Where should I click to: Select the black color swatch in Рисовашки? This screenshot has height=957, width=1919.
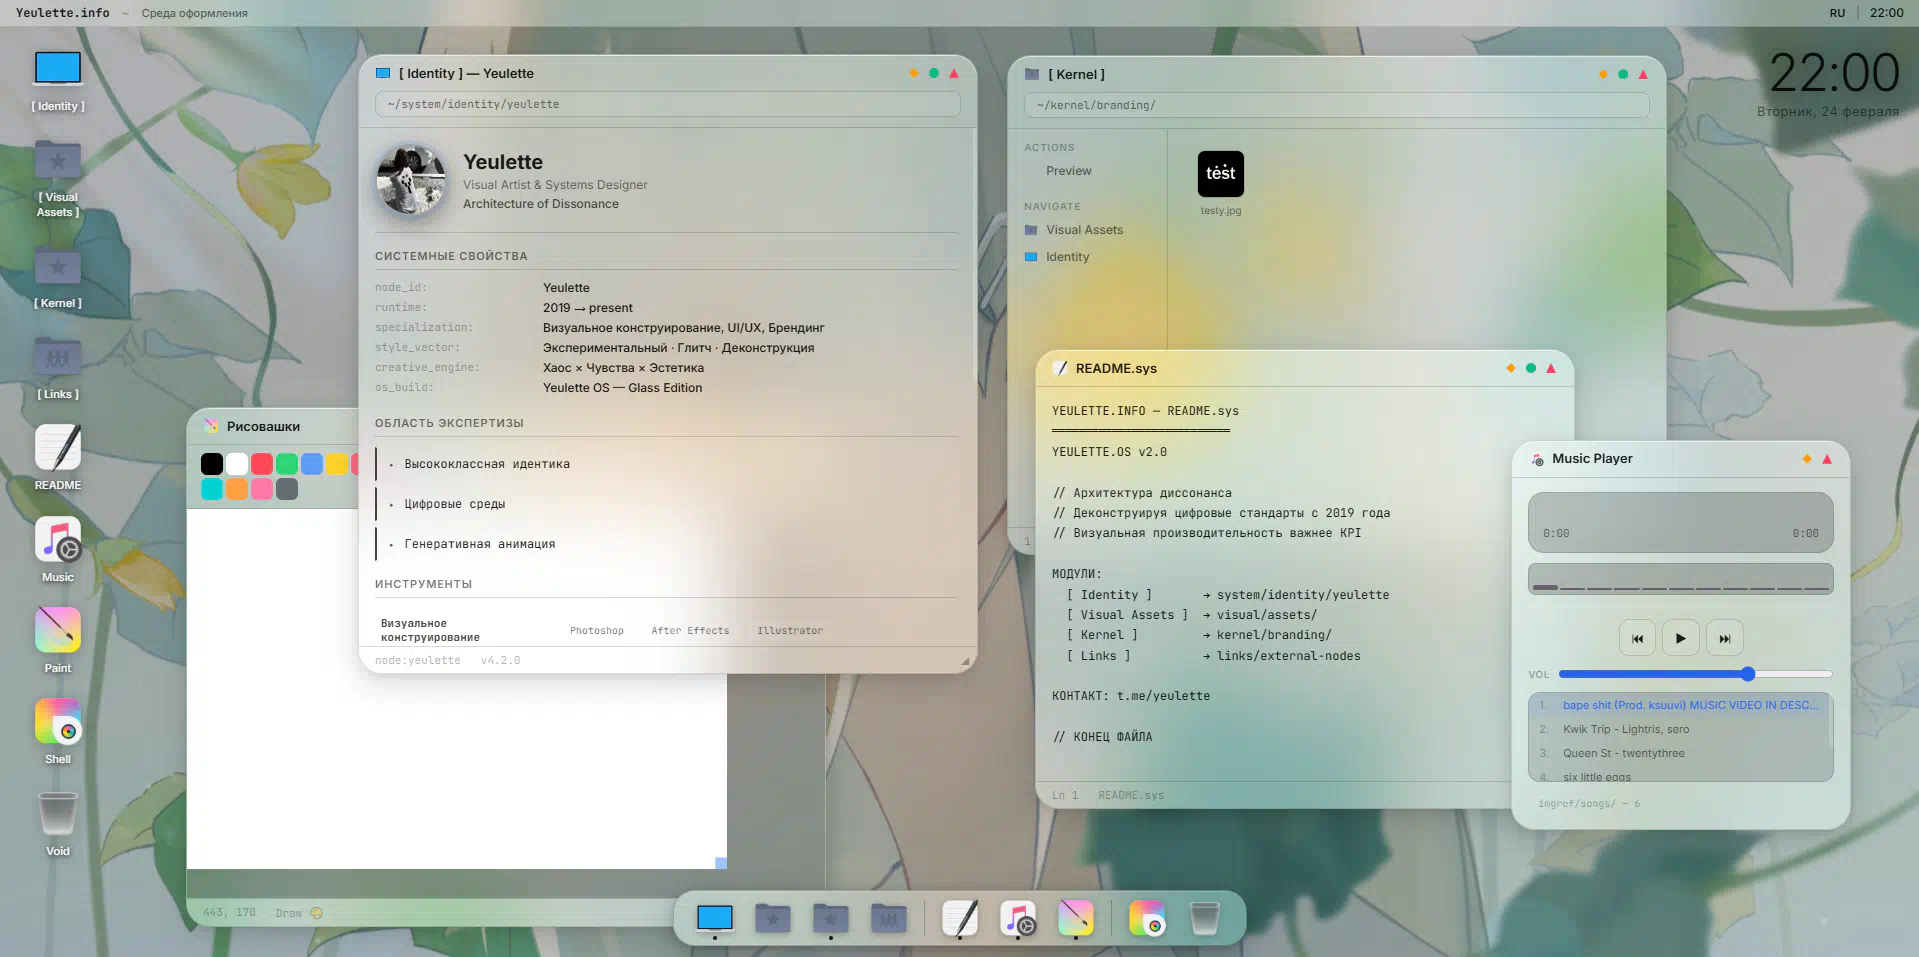coord(212,464)
